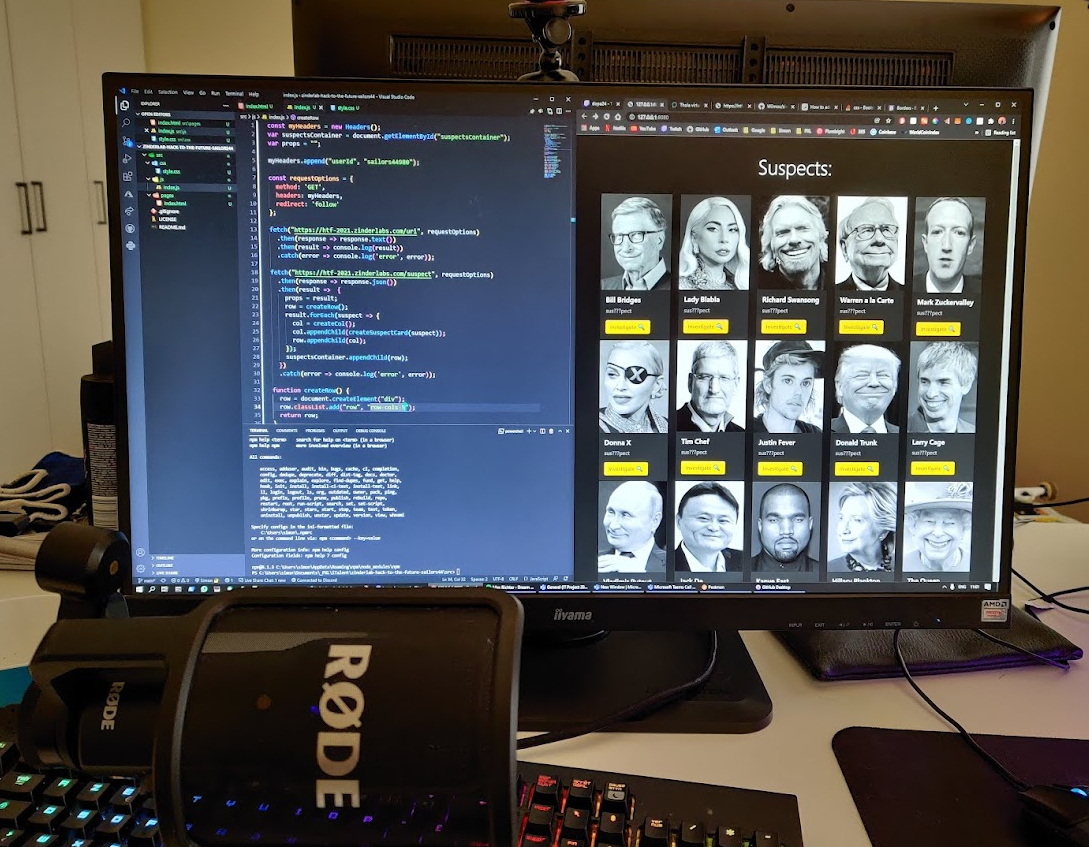Open Extensions view in VS Code activity bar
Viewport: 1089px width, 847px height.
click(128, 176)
